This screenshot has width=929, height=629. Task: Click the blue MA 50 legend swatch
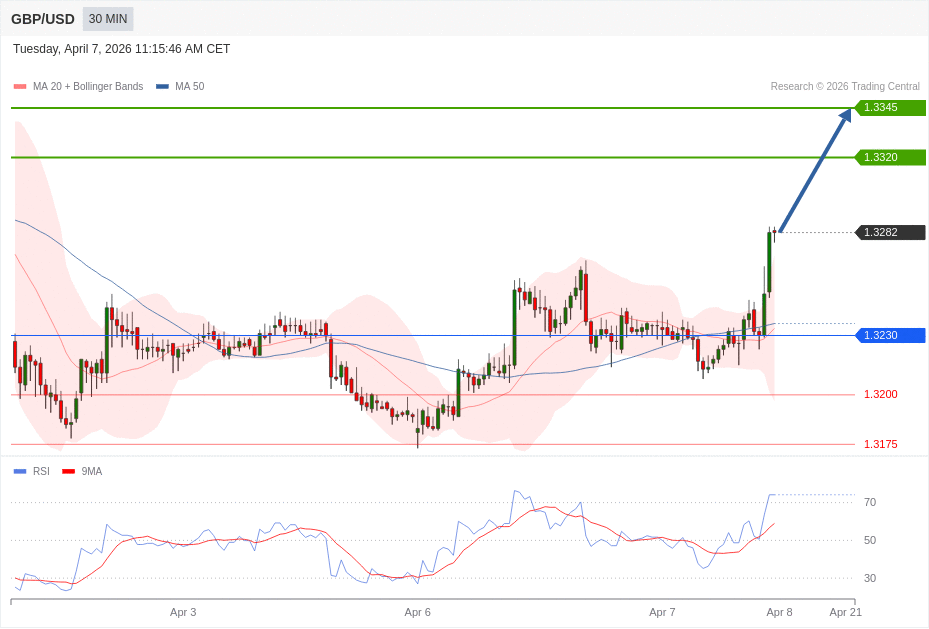162,87
